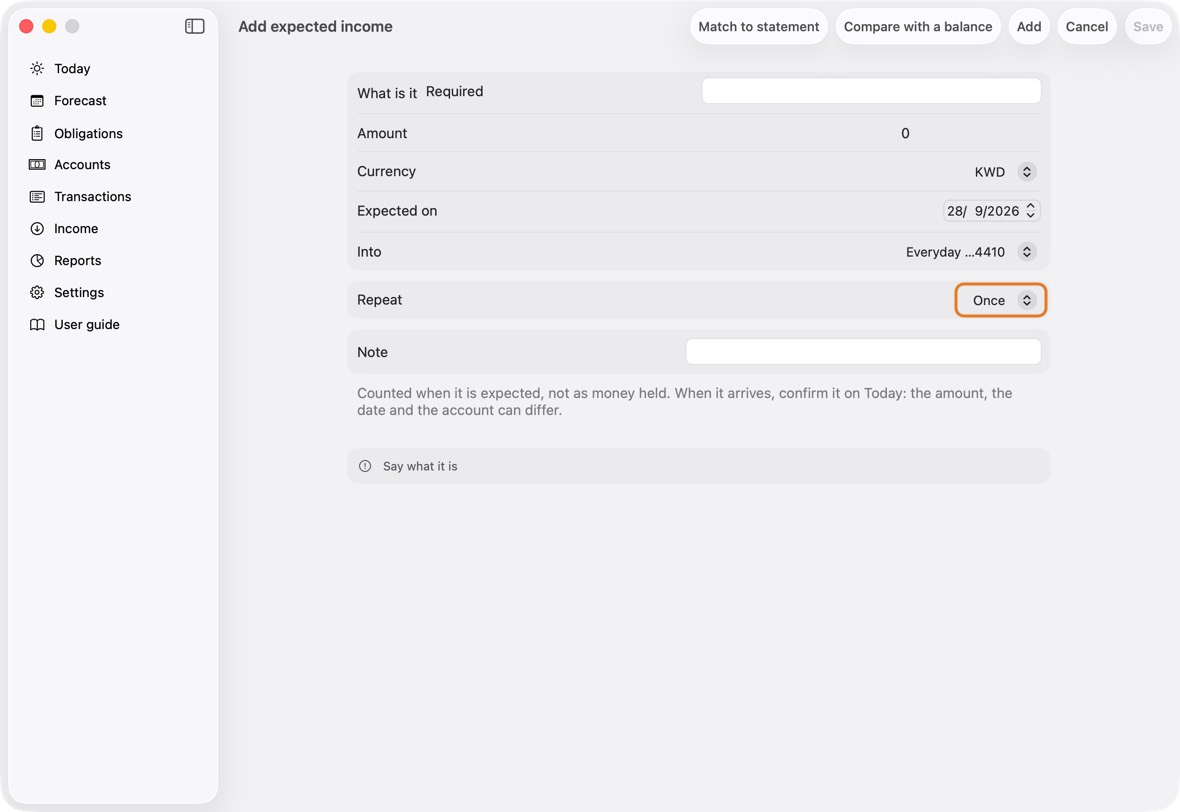Click the Accounts banknote icon

click(x=37, y=165)
